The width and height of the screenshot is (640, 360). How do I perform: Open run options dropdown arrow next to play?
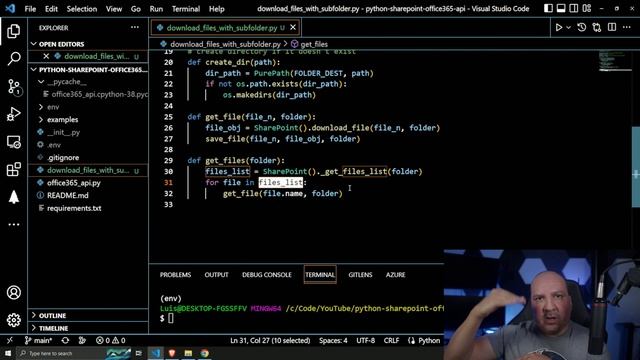[x=568, y=27]
